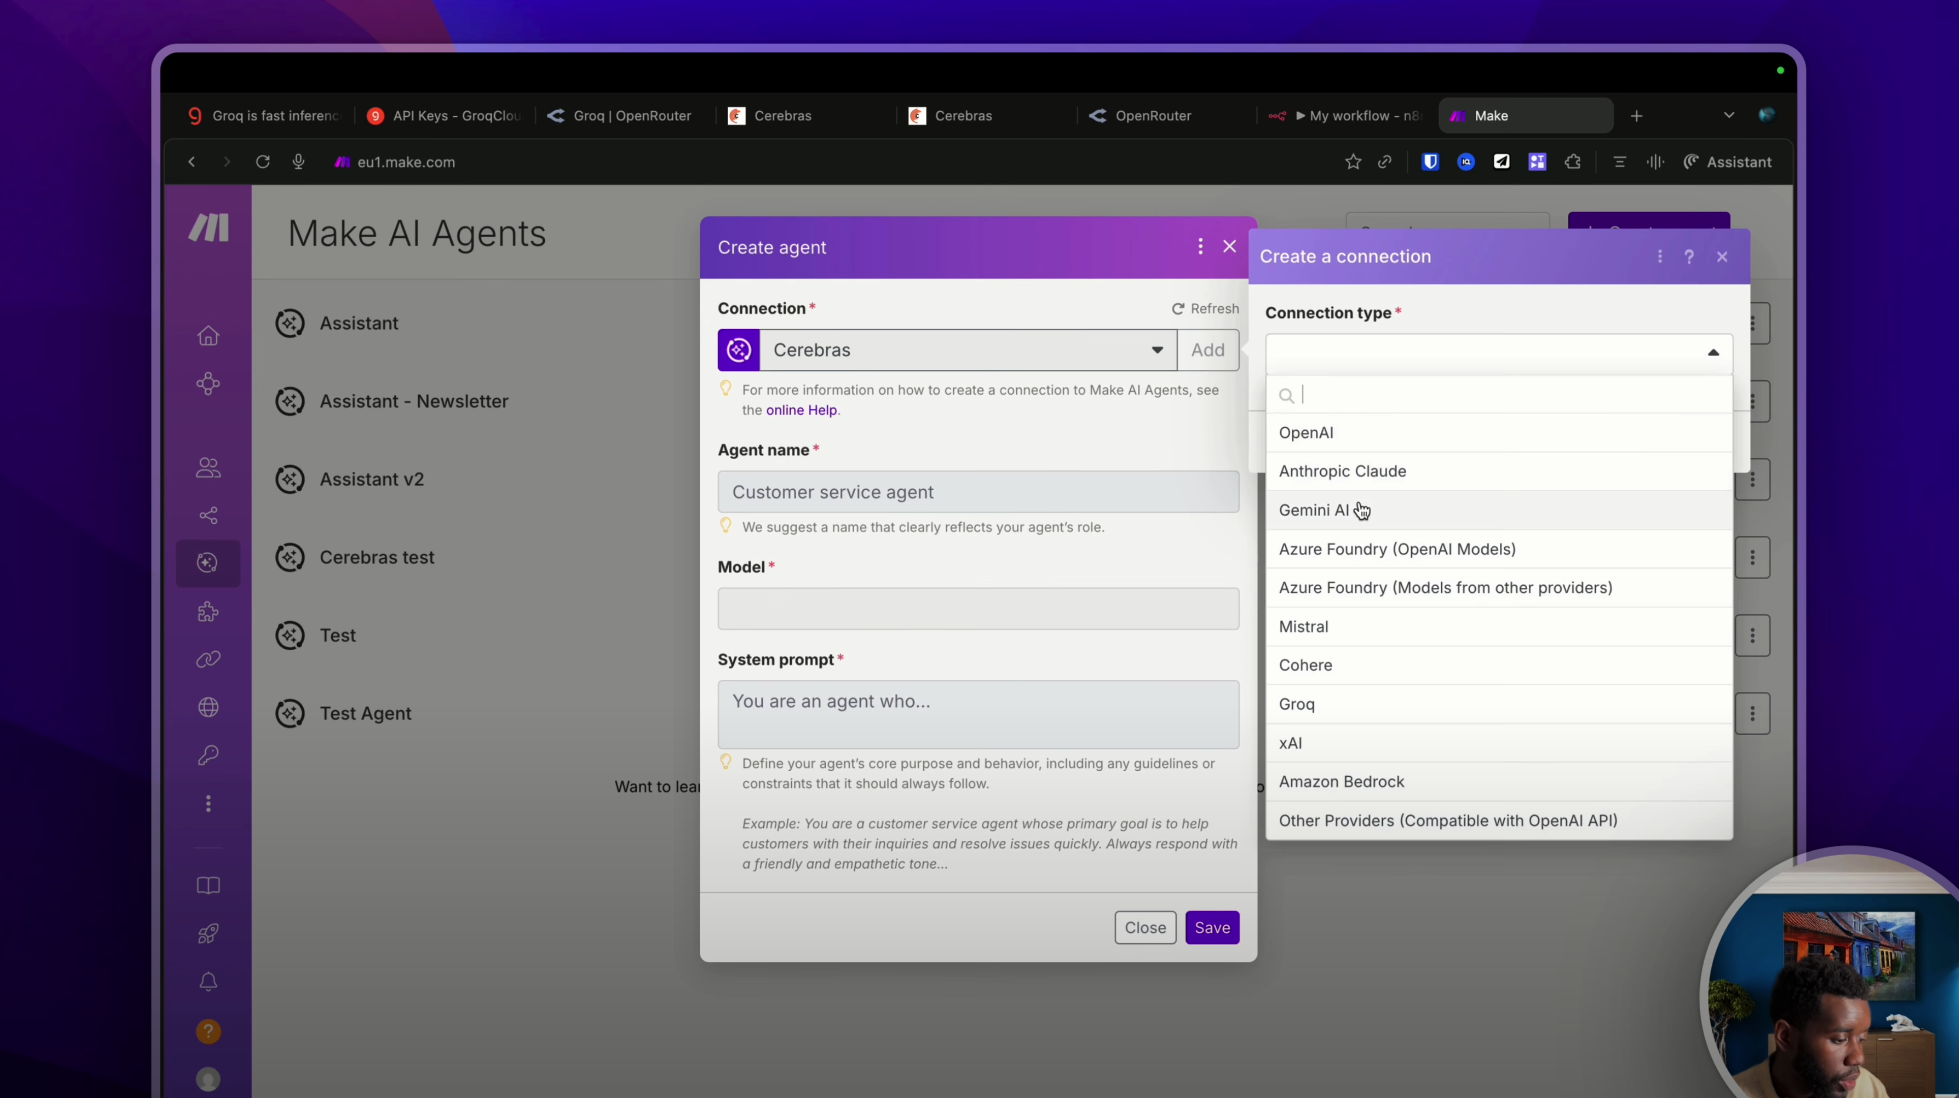Open the puzzle-piece Apps sidebar icon
This screenshot has width=1959, height=1098.
click(208, 611)
